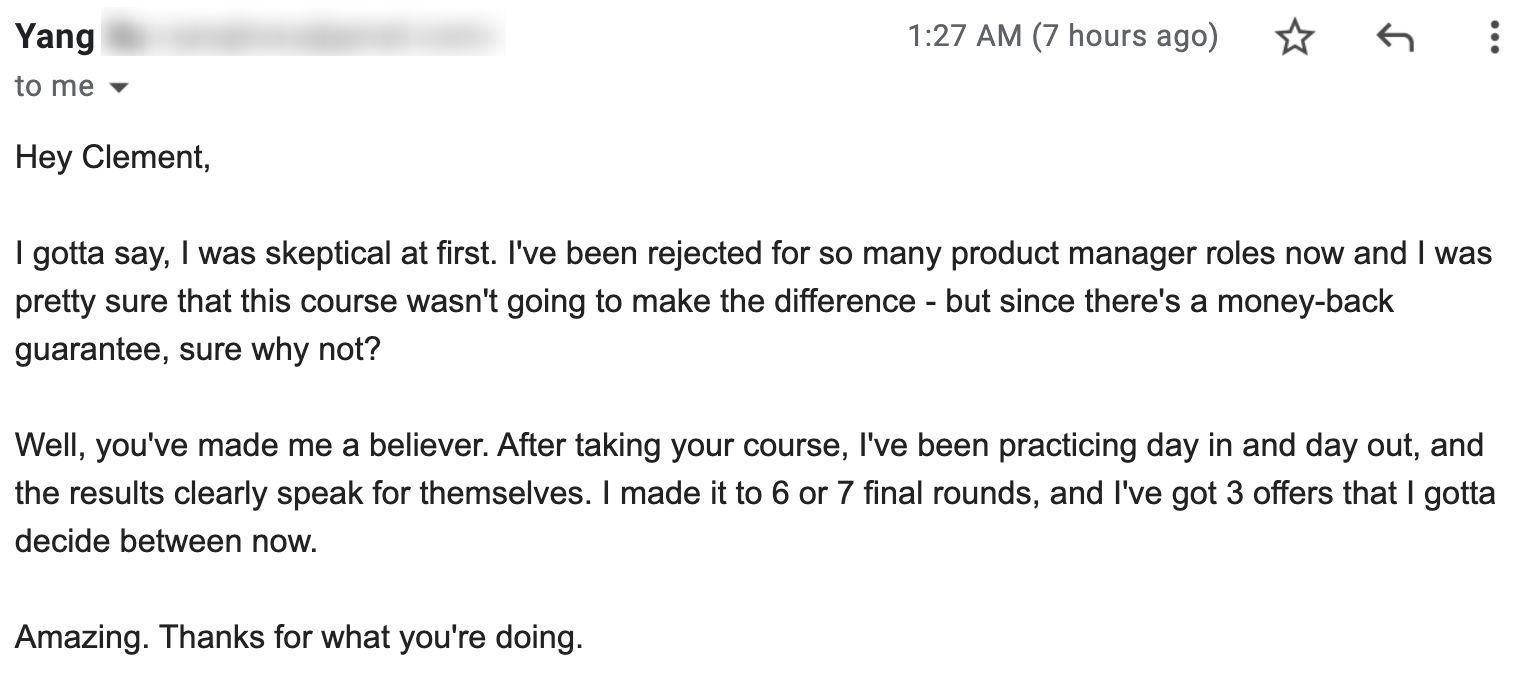This screenshot has height=674, width=1520.
Task: Open the three-dot More options menu
Action: 1494,38
